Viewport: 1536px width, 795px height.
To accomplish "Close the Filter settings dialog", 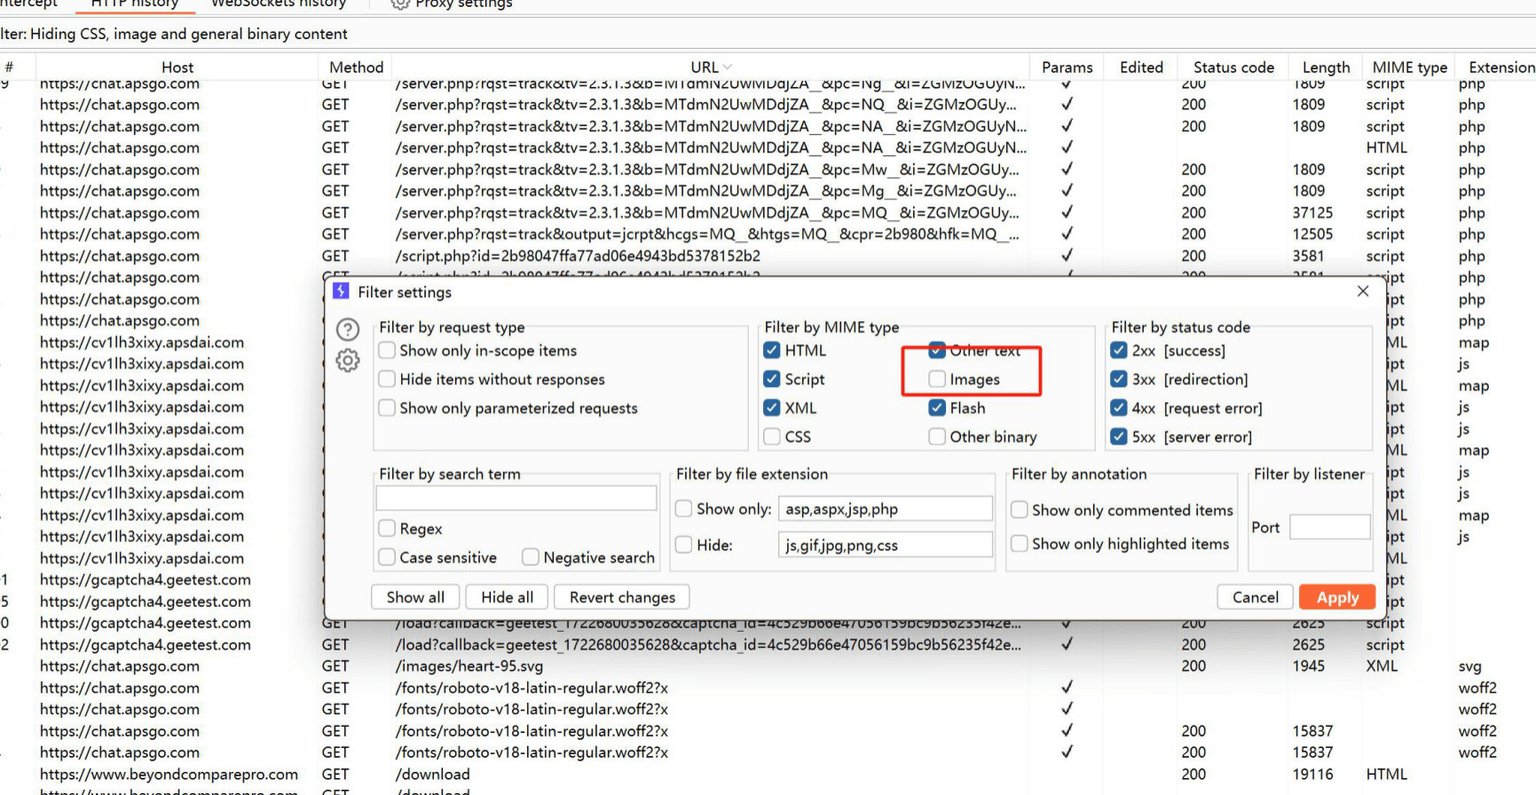I will tap(1362, 291).
